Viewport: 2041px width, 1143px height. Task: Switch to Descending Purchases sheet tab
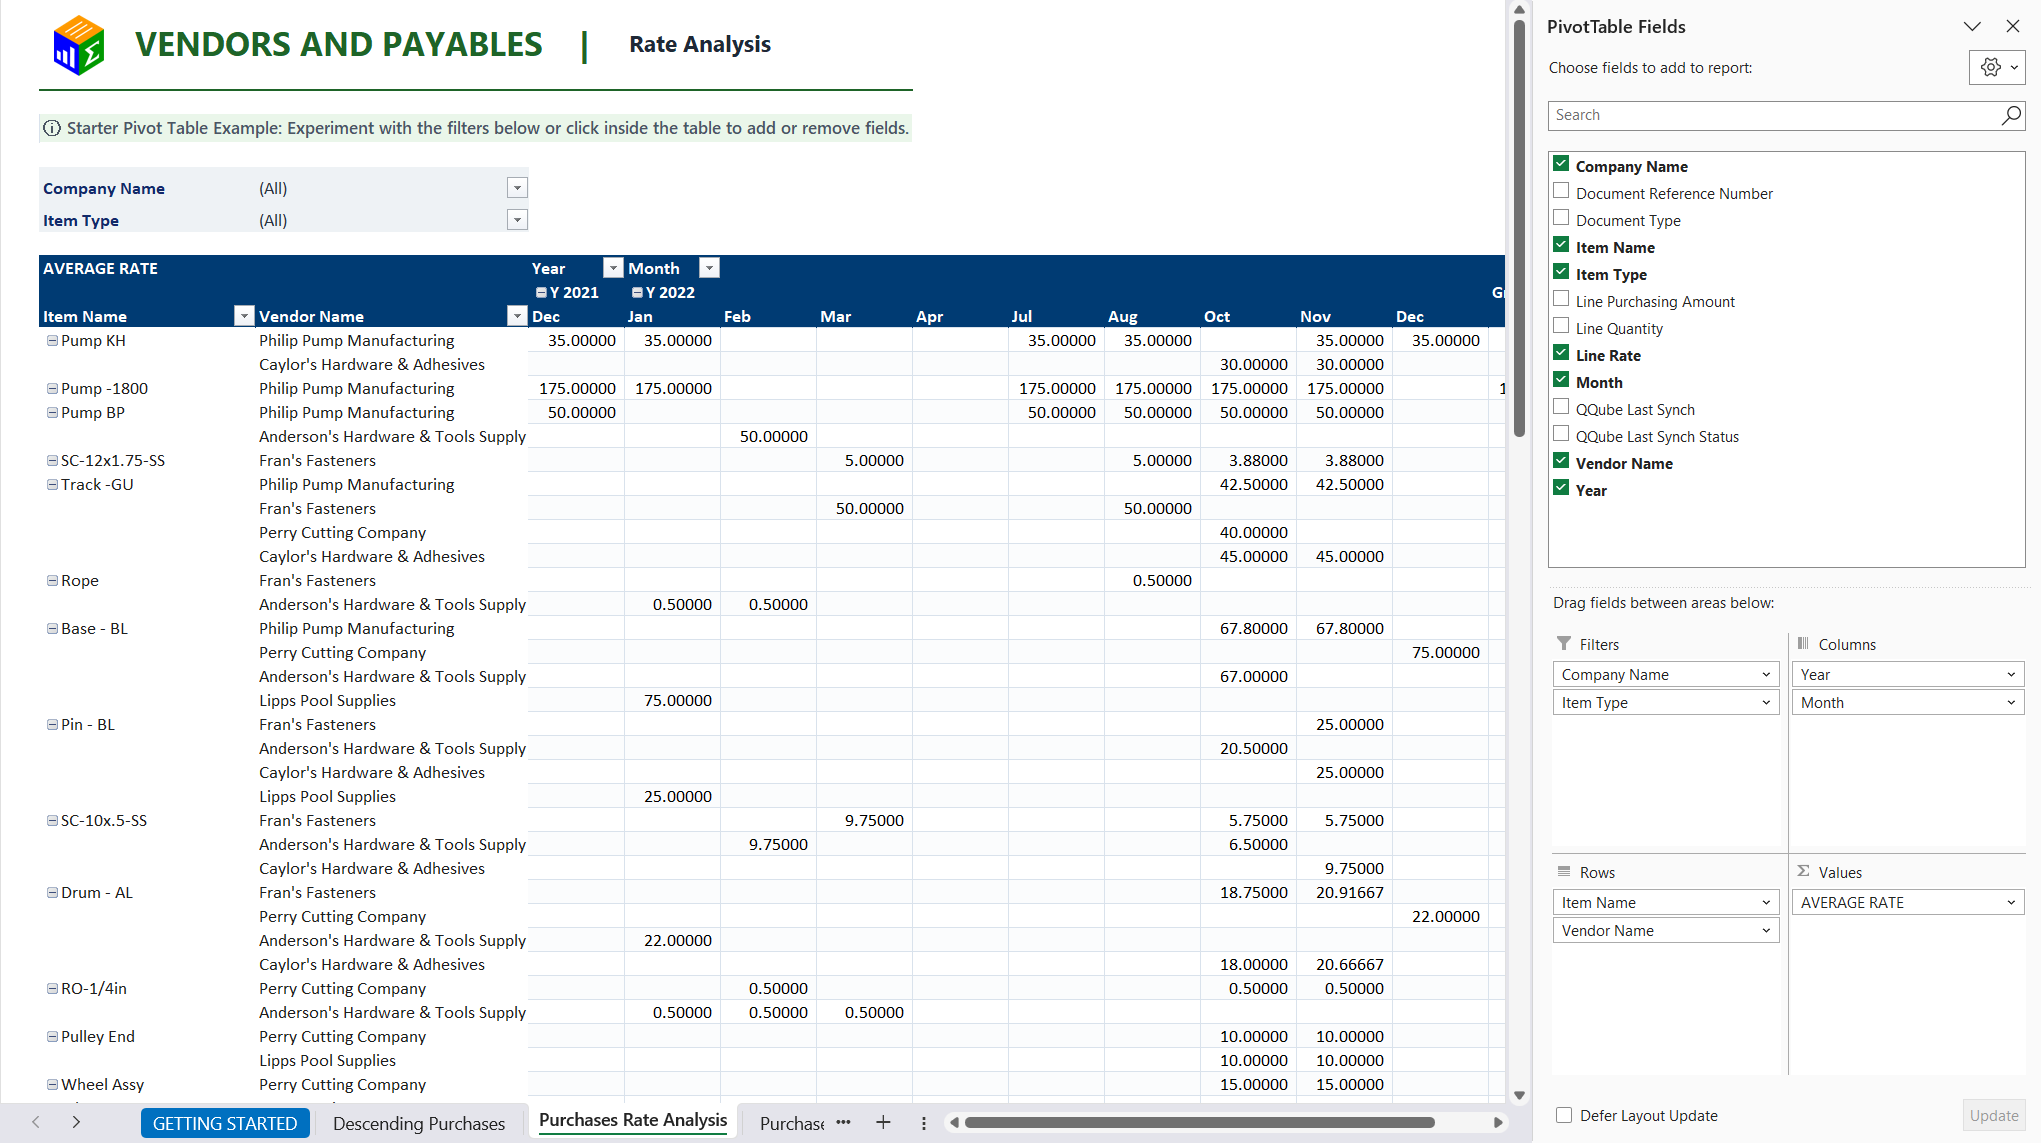tap(419, 1123)
